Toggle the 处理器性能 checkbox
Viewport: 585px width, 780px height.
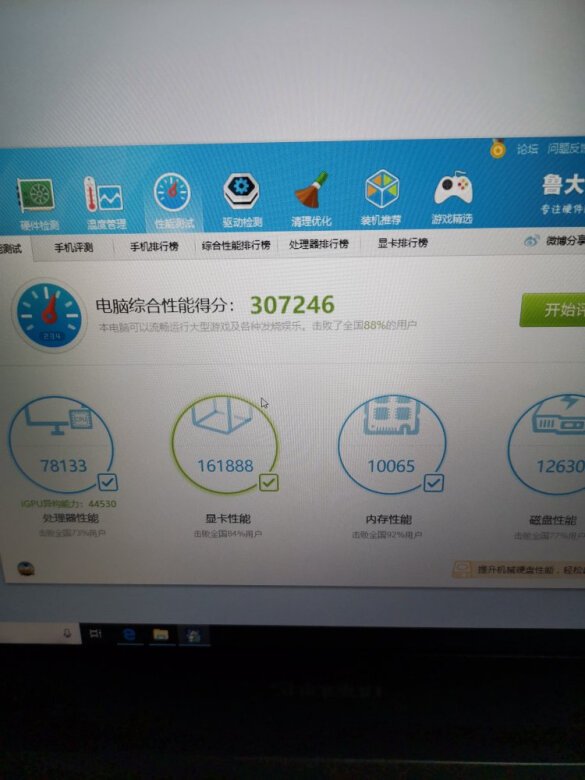(x=107, y=482)
